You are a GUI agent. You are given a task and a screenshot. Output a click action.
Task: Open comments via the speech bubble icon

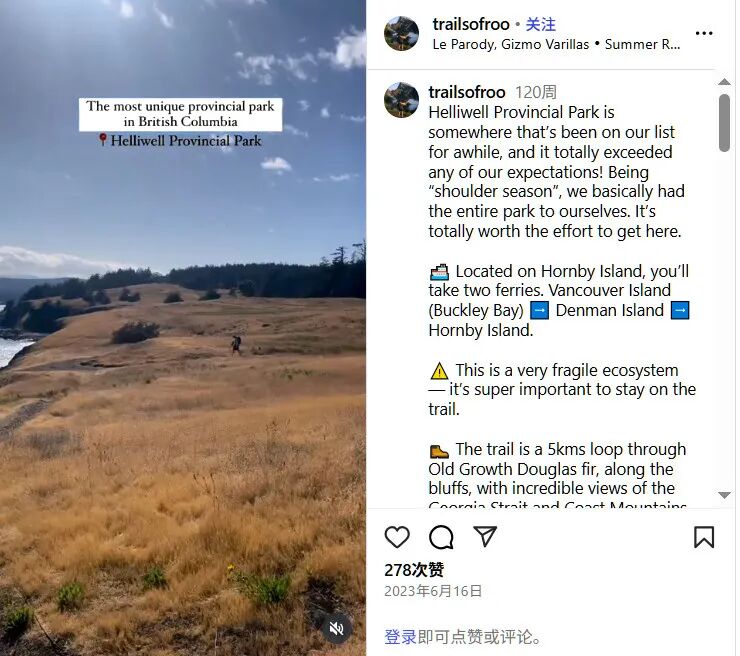pos(441,537)
